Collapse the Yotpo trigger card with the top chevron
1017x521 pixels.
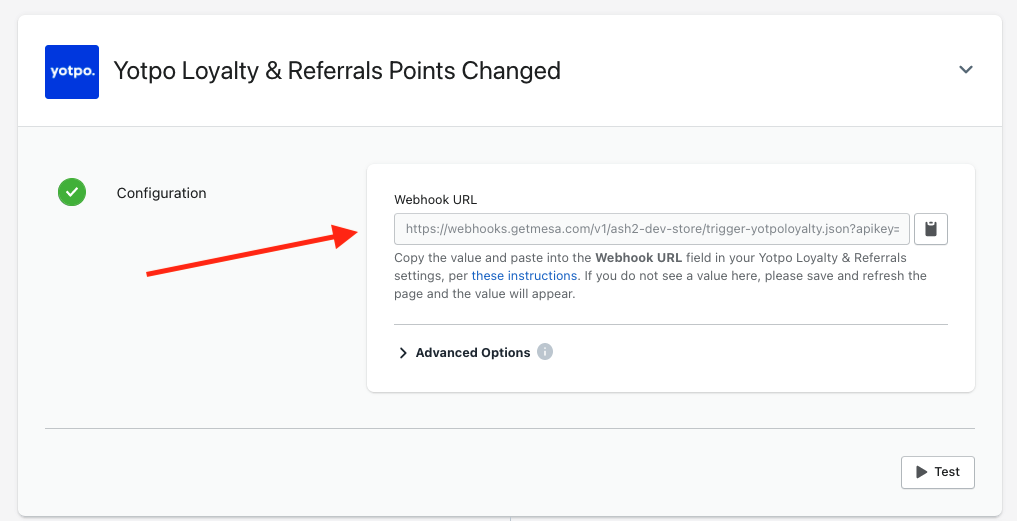966,69
